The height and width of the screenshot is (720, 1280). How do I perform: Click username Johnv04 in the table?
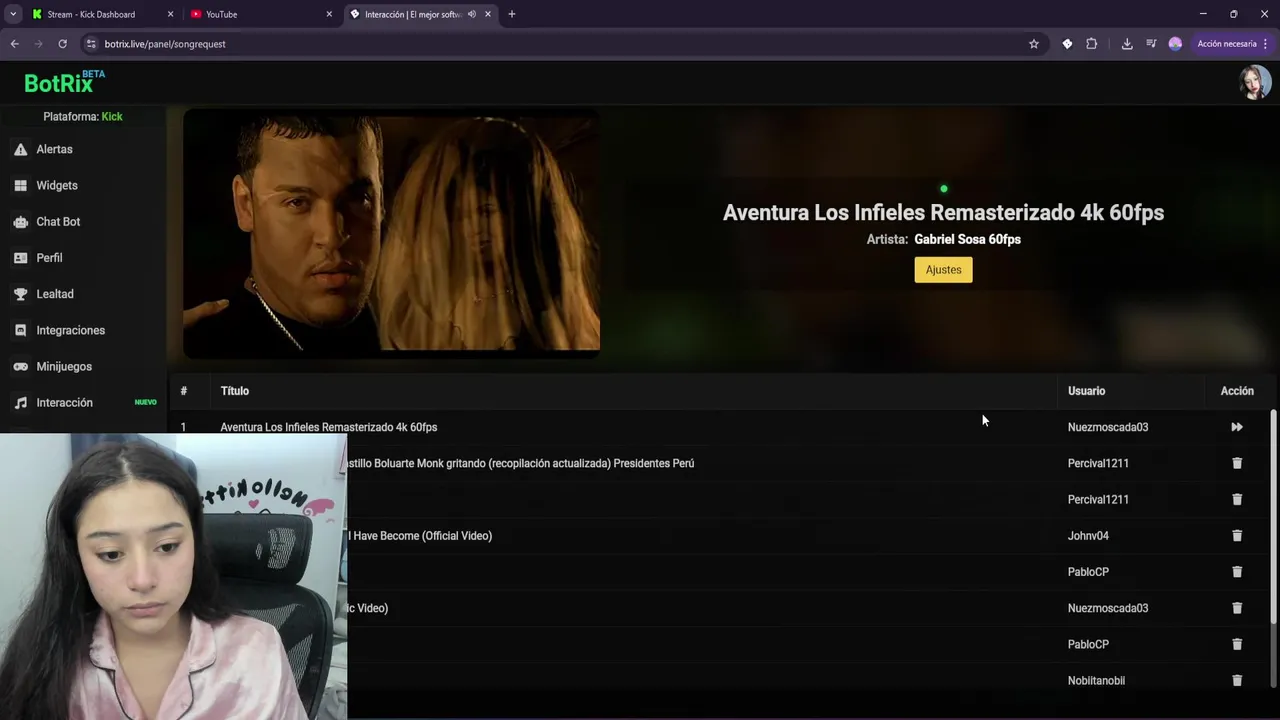tap(1088, 536)
